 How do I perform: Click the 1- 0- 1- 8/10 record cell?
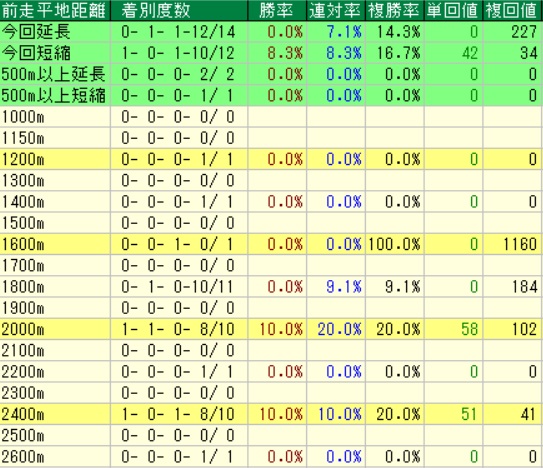pos(178,414)
